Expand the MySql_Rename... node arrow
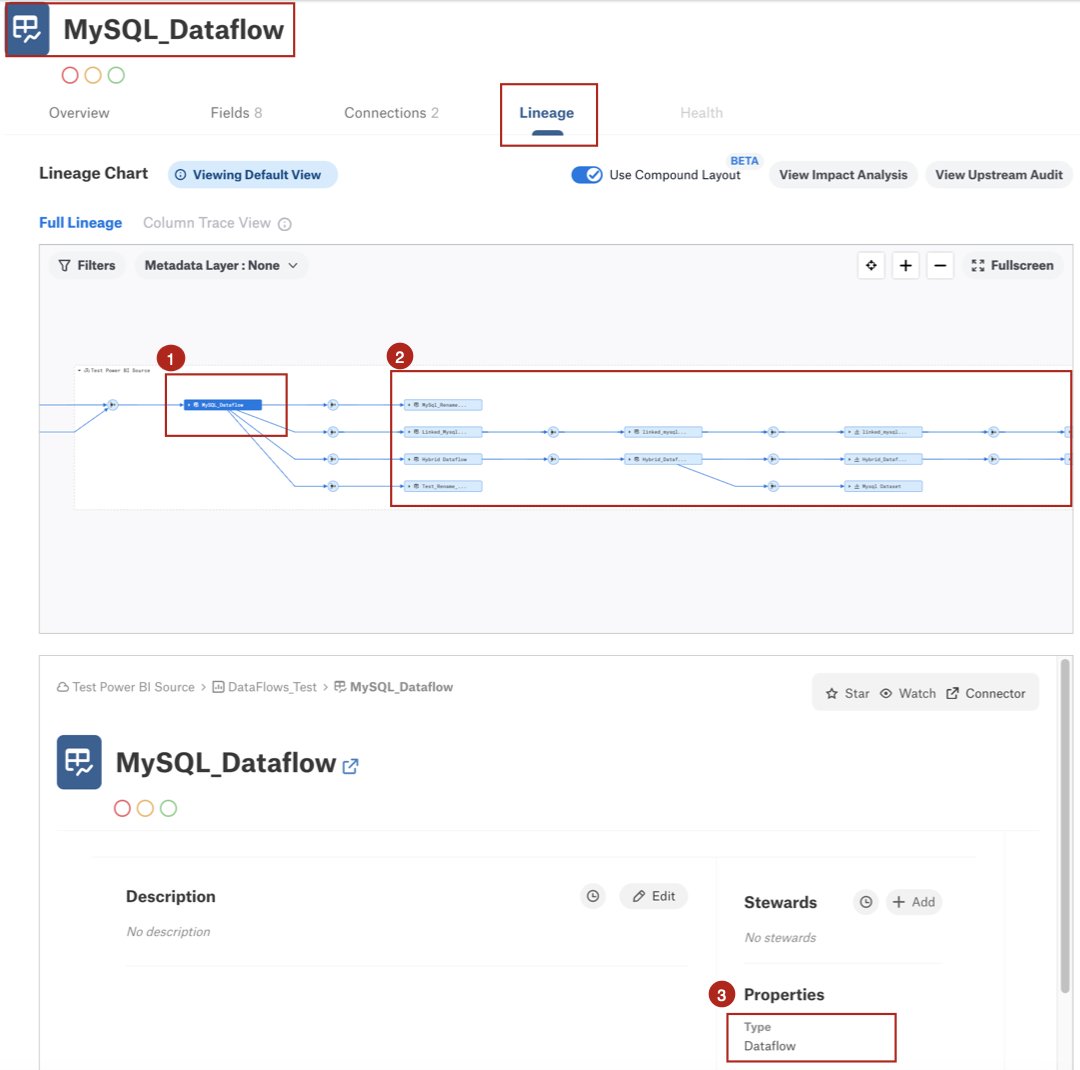 409,405
